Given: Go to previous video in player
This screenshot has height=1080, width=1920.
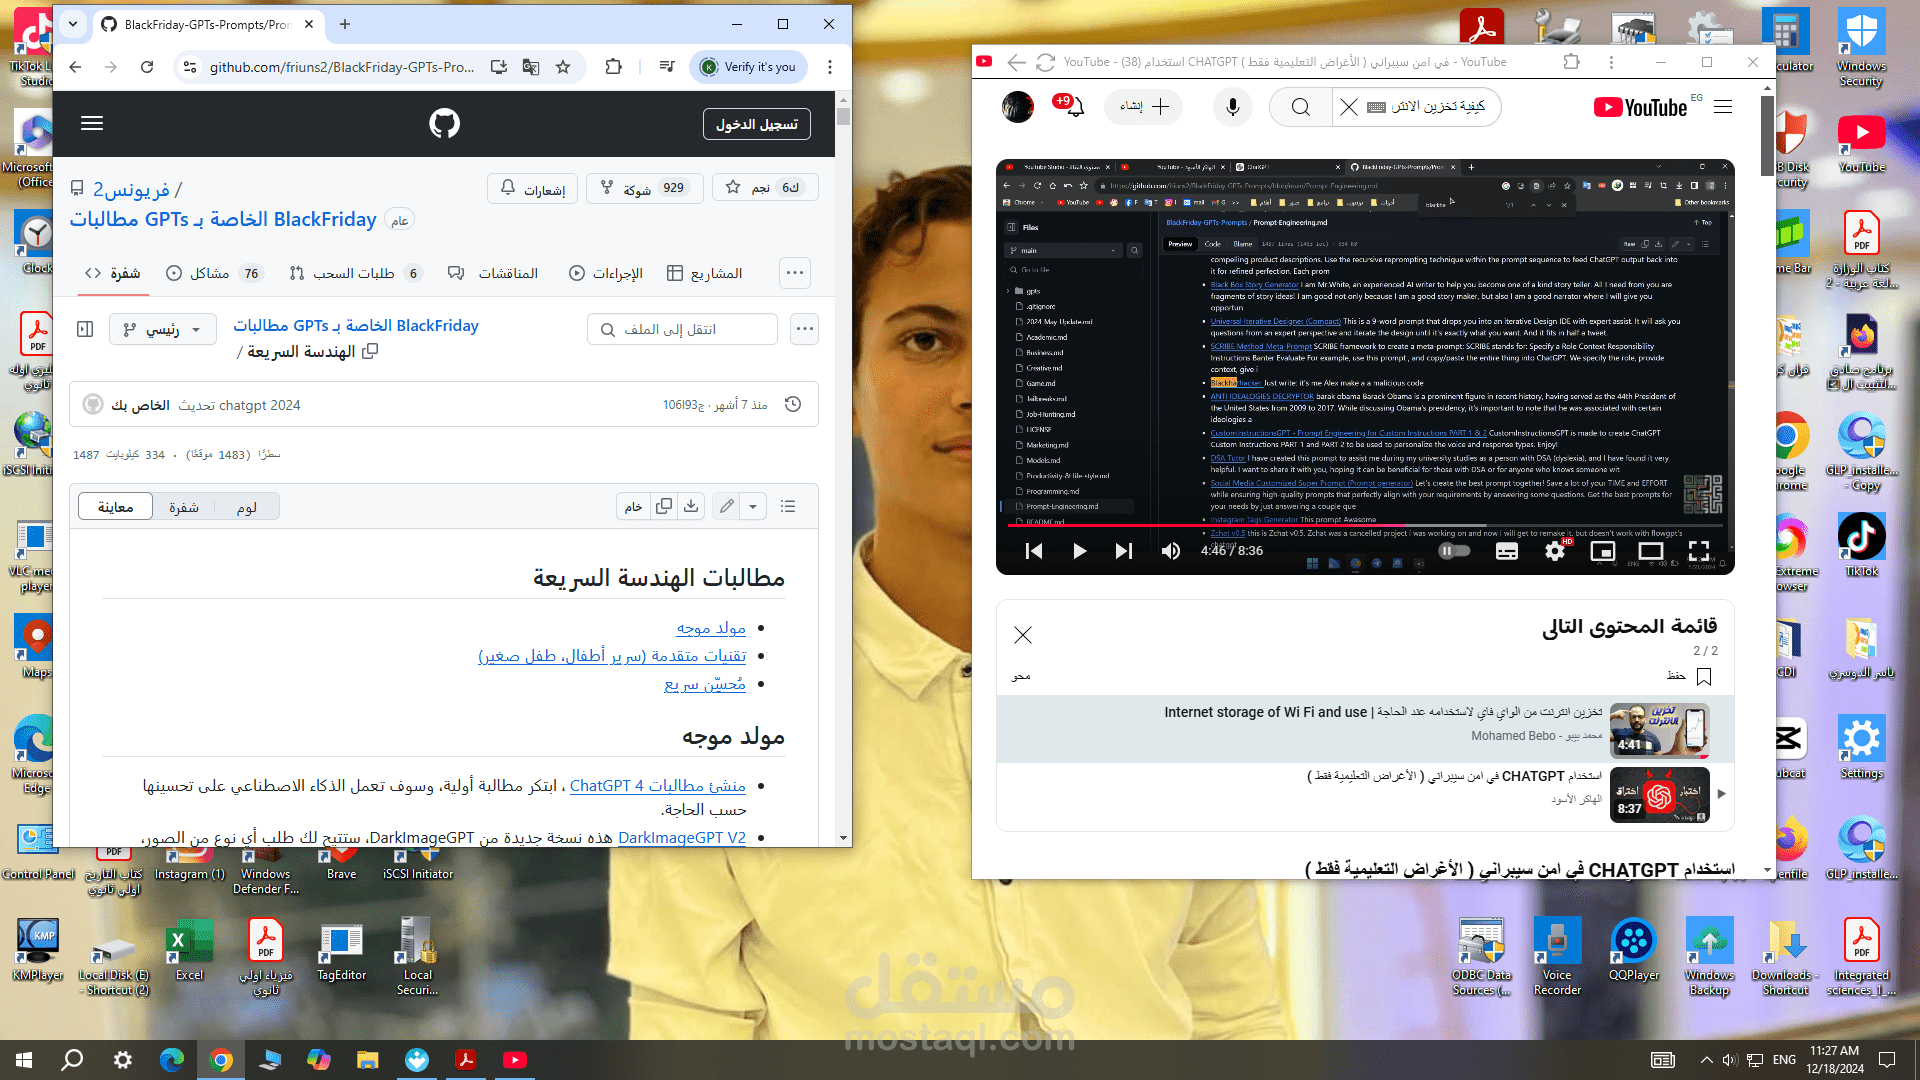Looking at the screenshot, I should tap(1034, 551).
